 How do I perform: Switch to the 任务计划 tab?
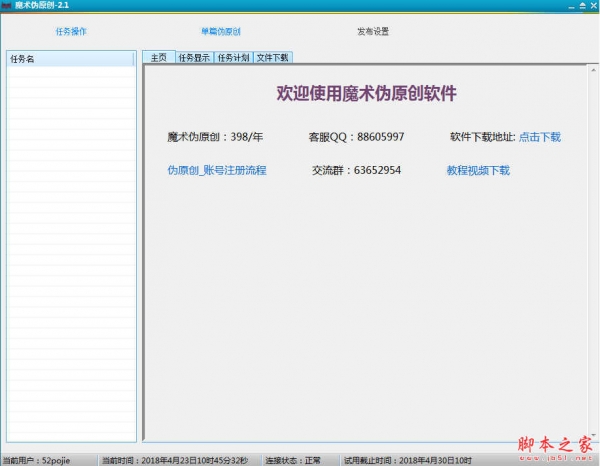[234, 58]
